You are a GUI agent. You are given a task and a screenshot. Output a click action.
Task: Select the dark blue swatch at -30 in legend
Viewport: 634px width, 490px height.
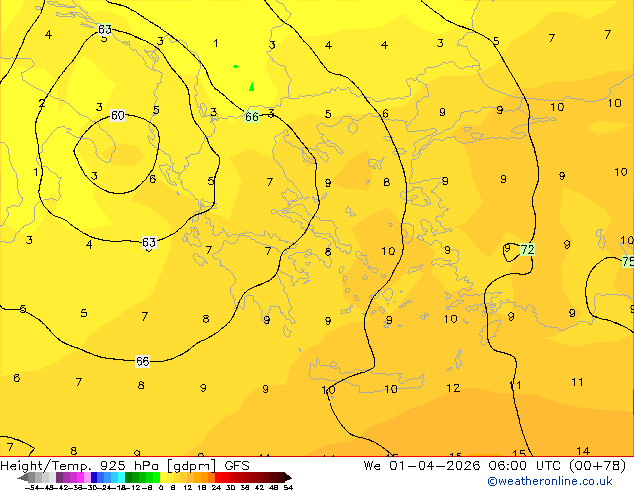(x=94, y=477)
